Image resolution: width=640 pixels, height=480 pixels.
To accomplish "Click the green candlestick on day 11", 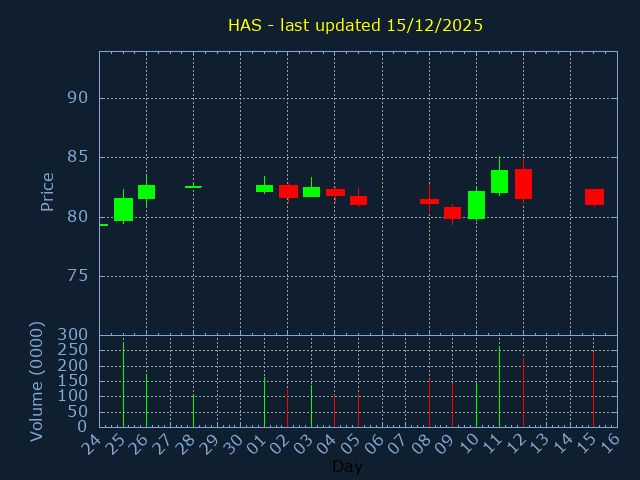I will [x=499, y=181].
